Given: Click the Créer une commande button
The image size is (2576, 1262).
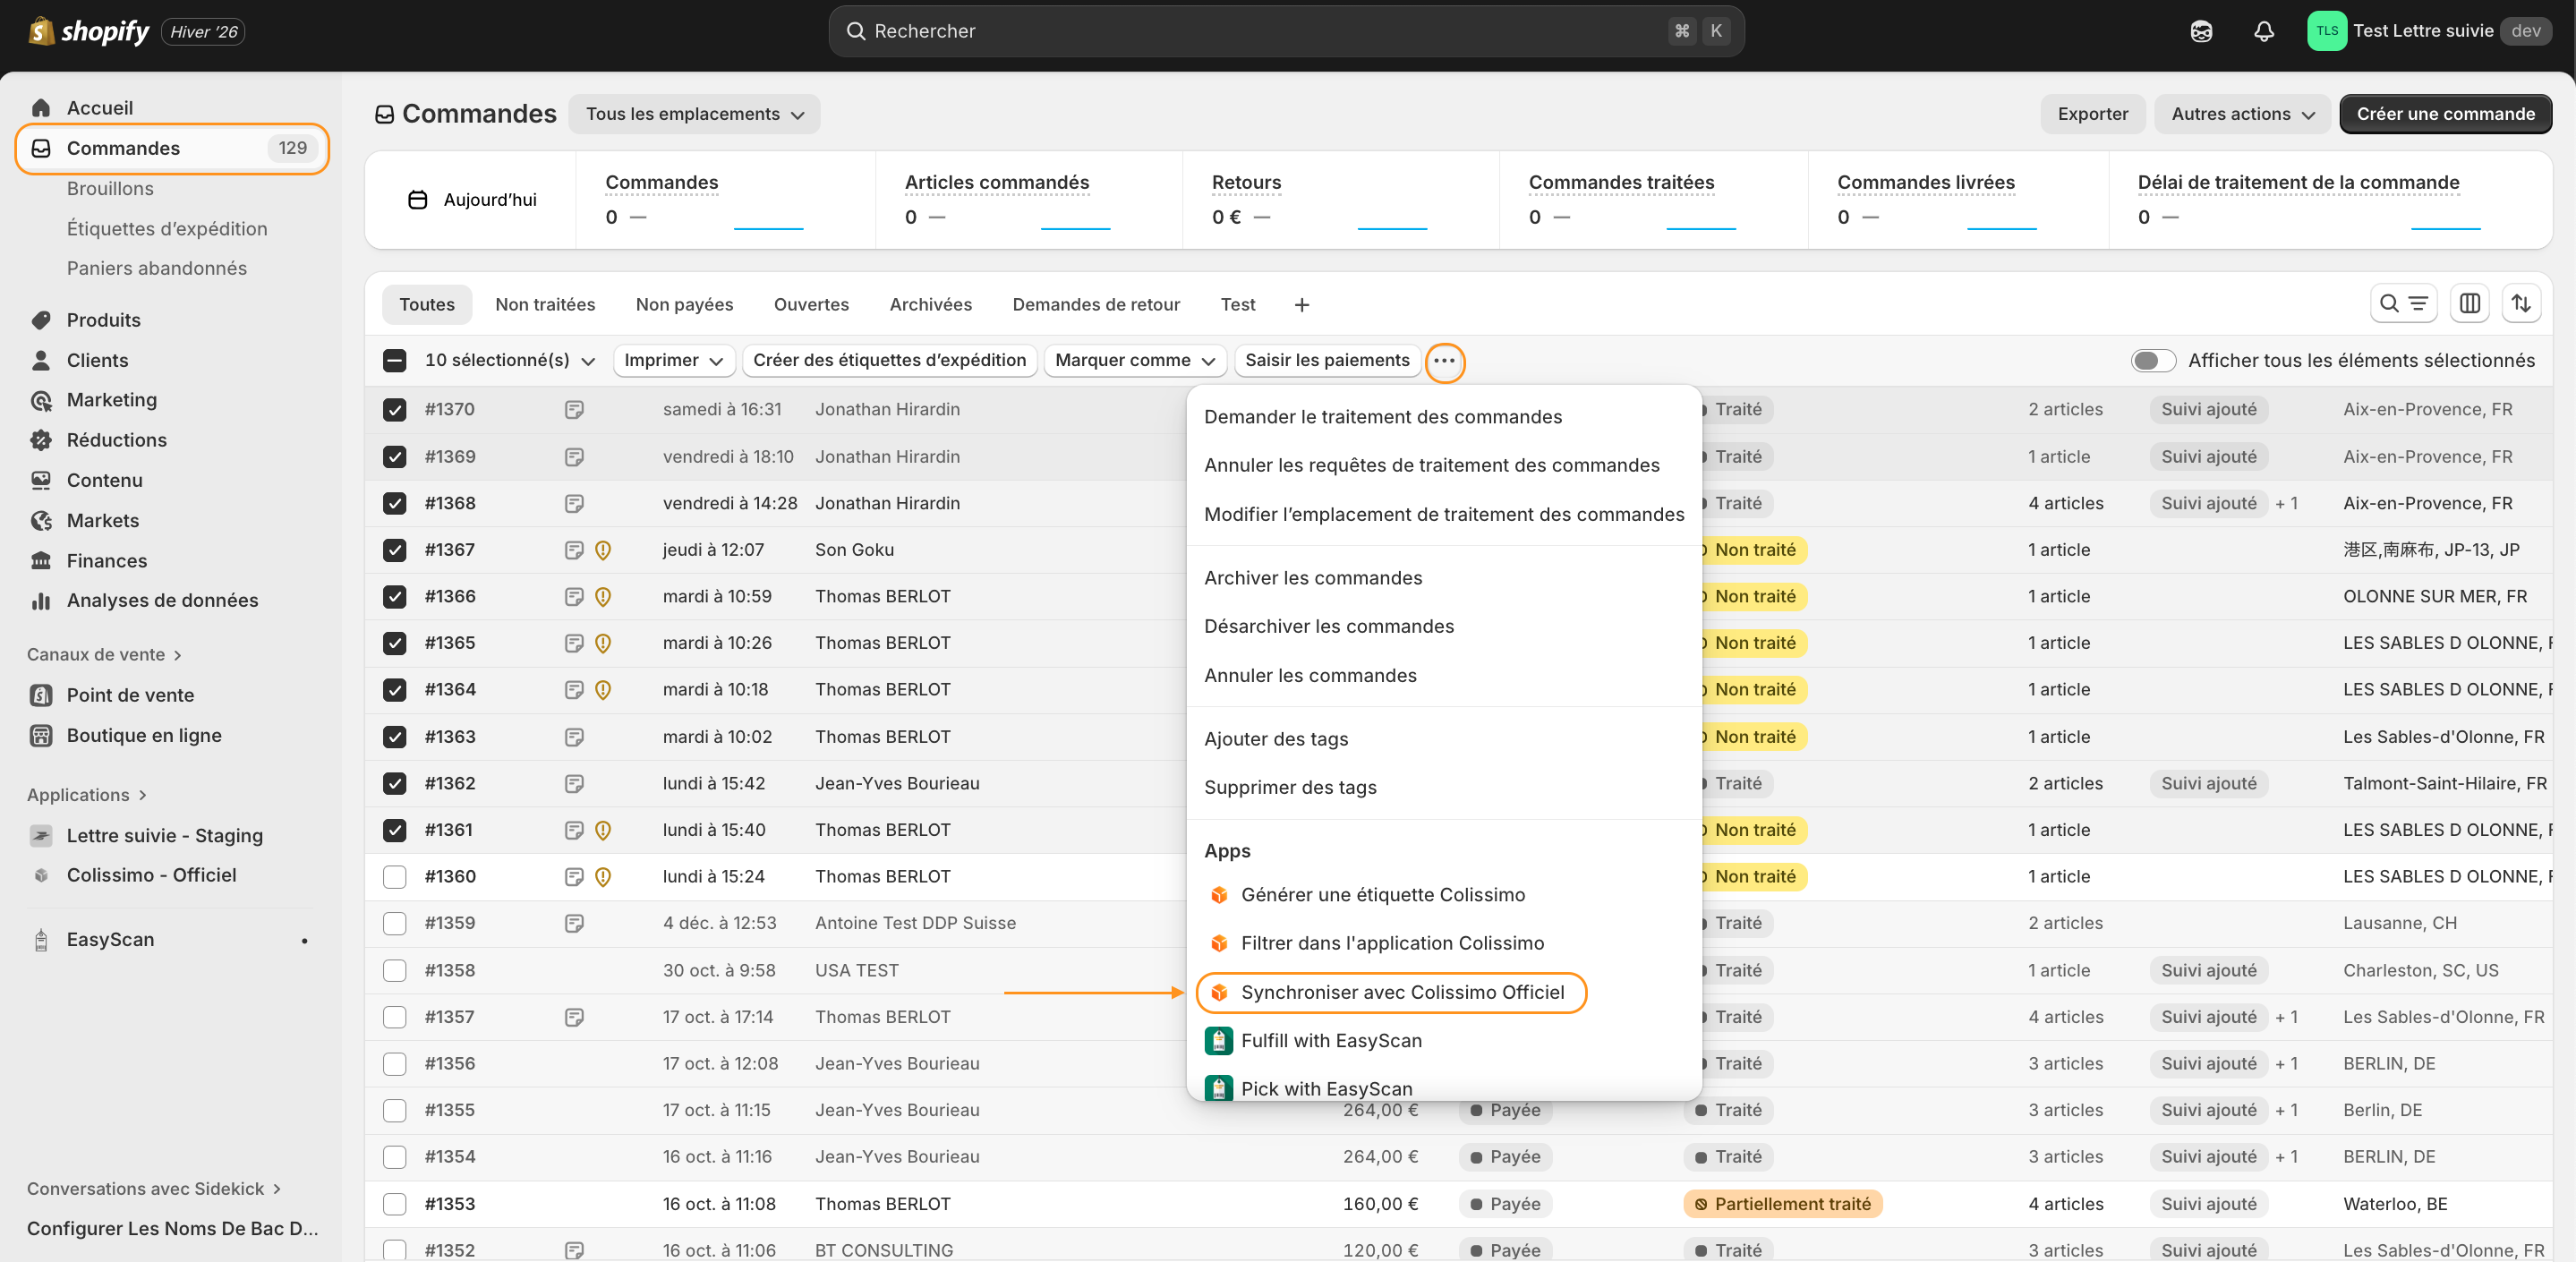Looking at the screenshot, I should pos(2444,114).
